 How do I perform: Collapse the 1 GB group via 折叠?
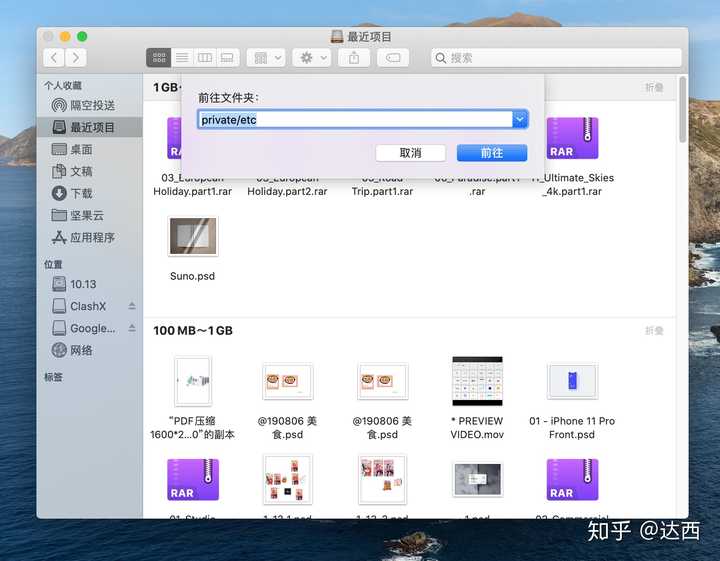tap(654, 87)
